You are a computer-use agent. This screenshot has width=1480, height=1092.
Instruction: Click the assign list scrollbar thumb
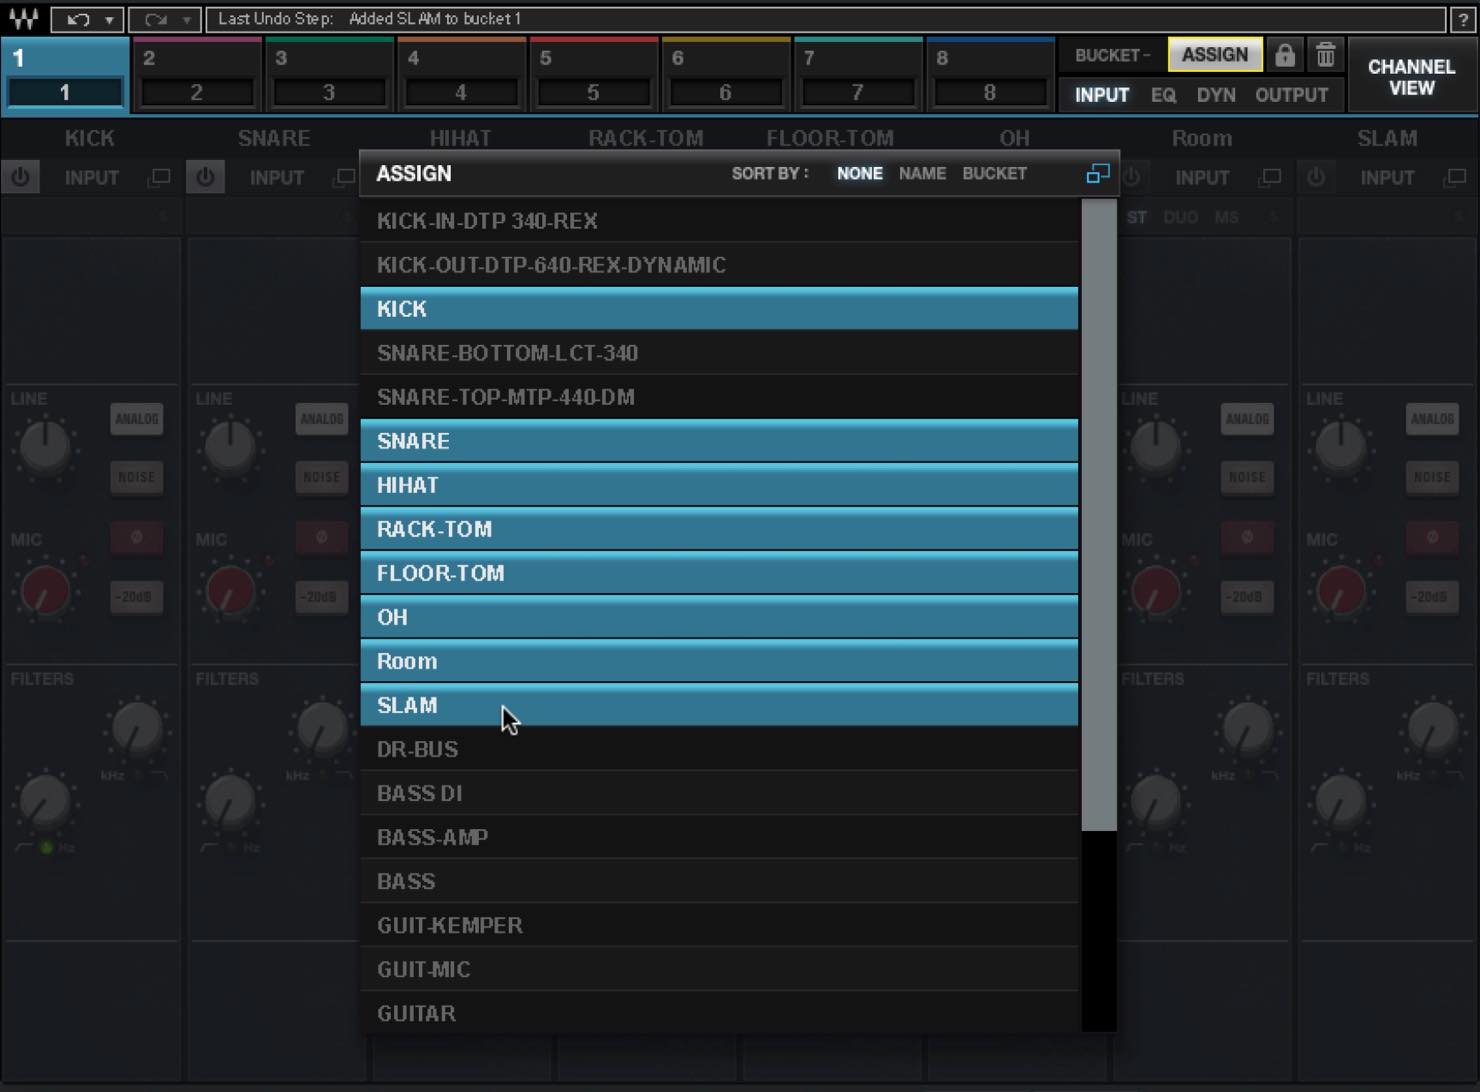click(x=1099, y=515)
